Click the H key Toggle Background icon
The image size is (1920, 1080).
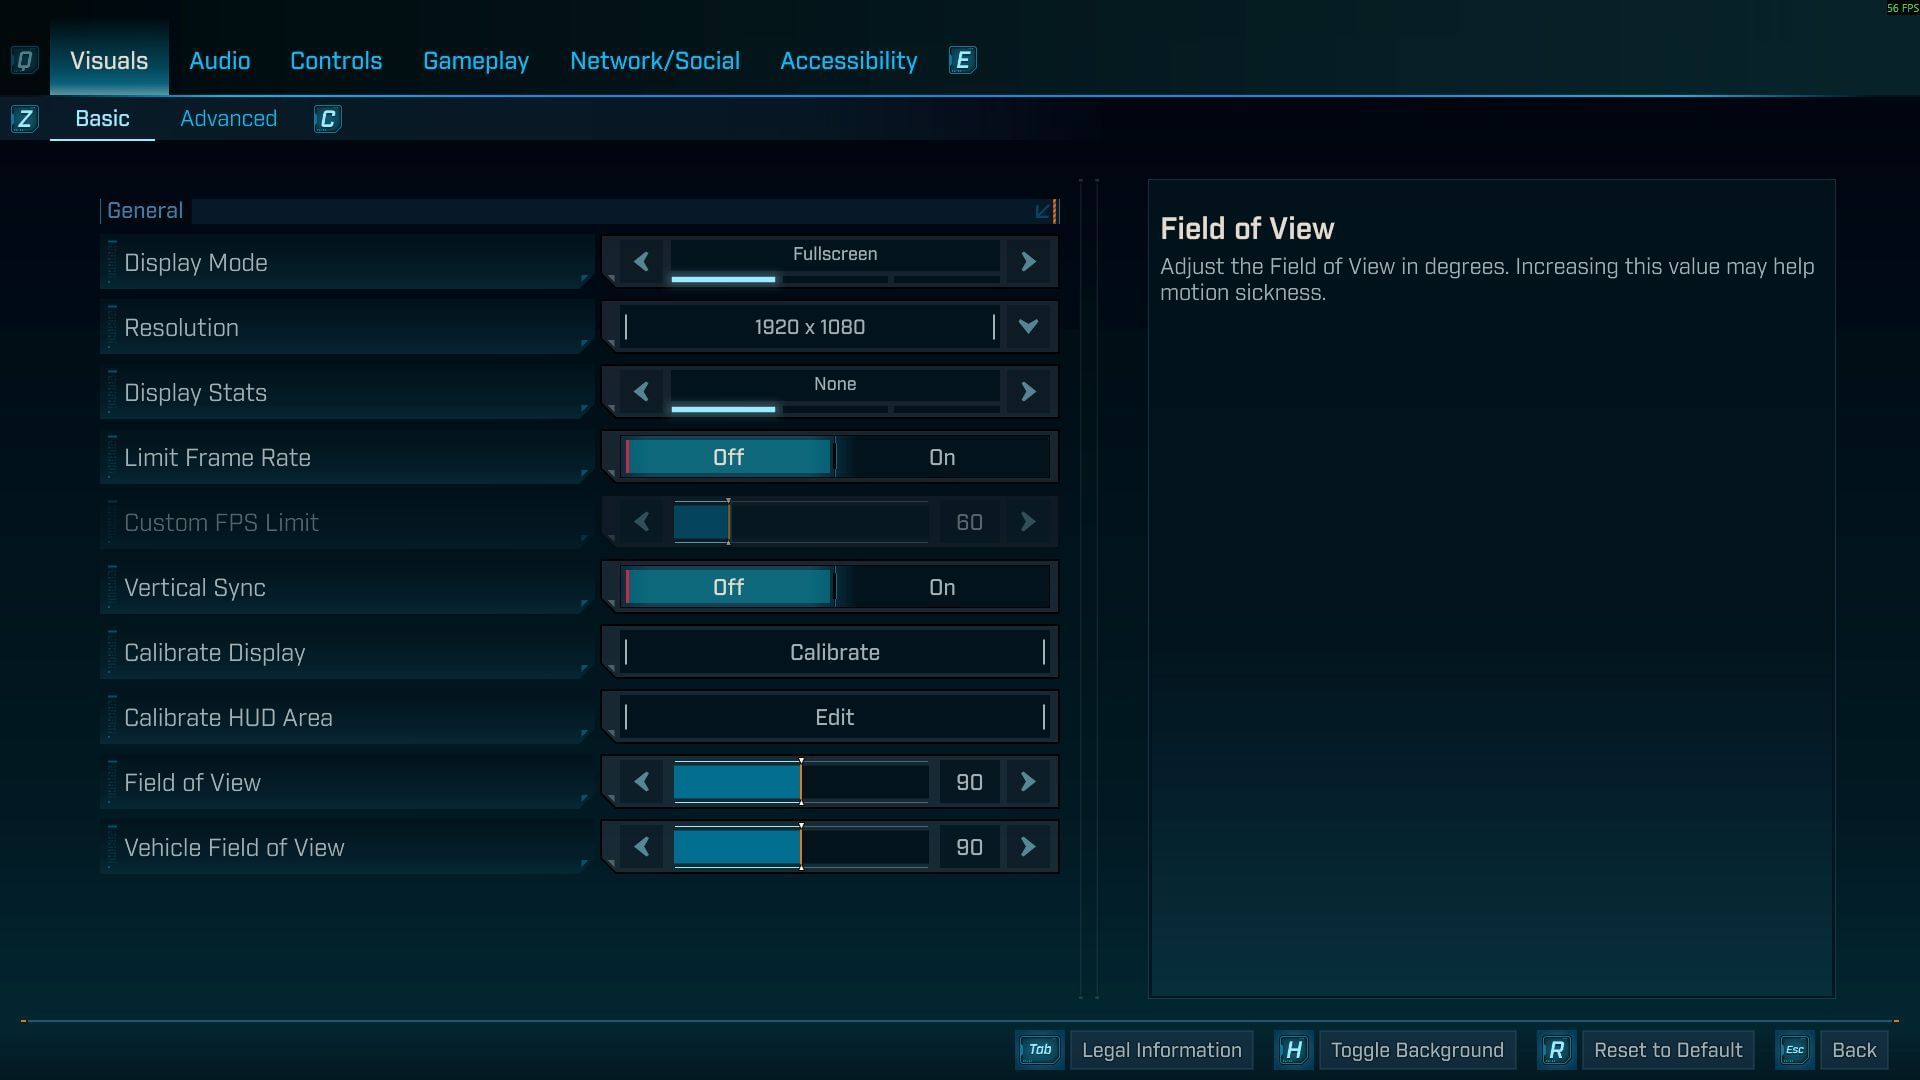[1293, 1050]
